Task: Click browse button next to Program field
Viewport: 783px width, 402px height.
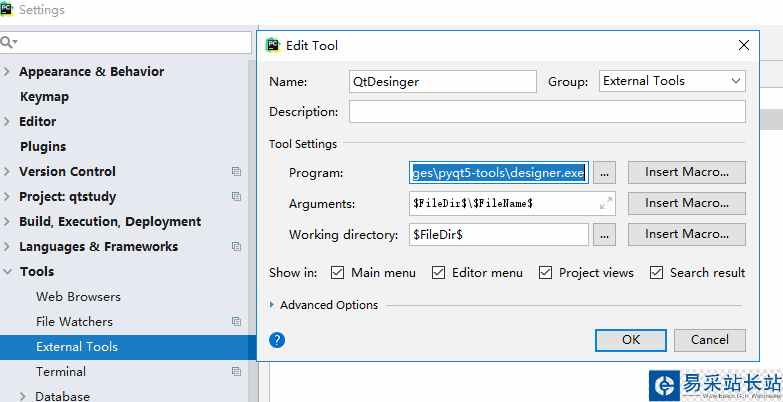Action: (604, 173)
